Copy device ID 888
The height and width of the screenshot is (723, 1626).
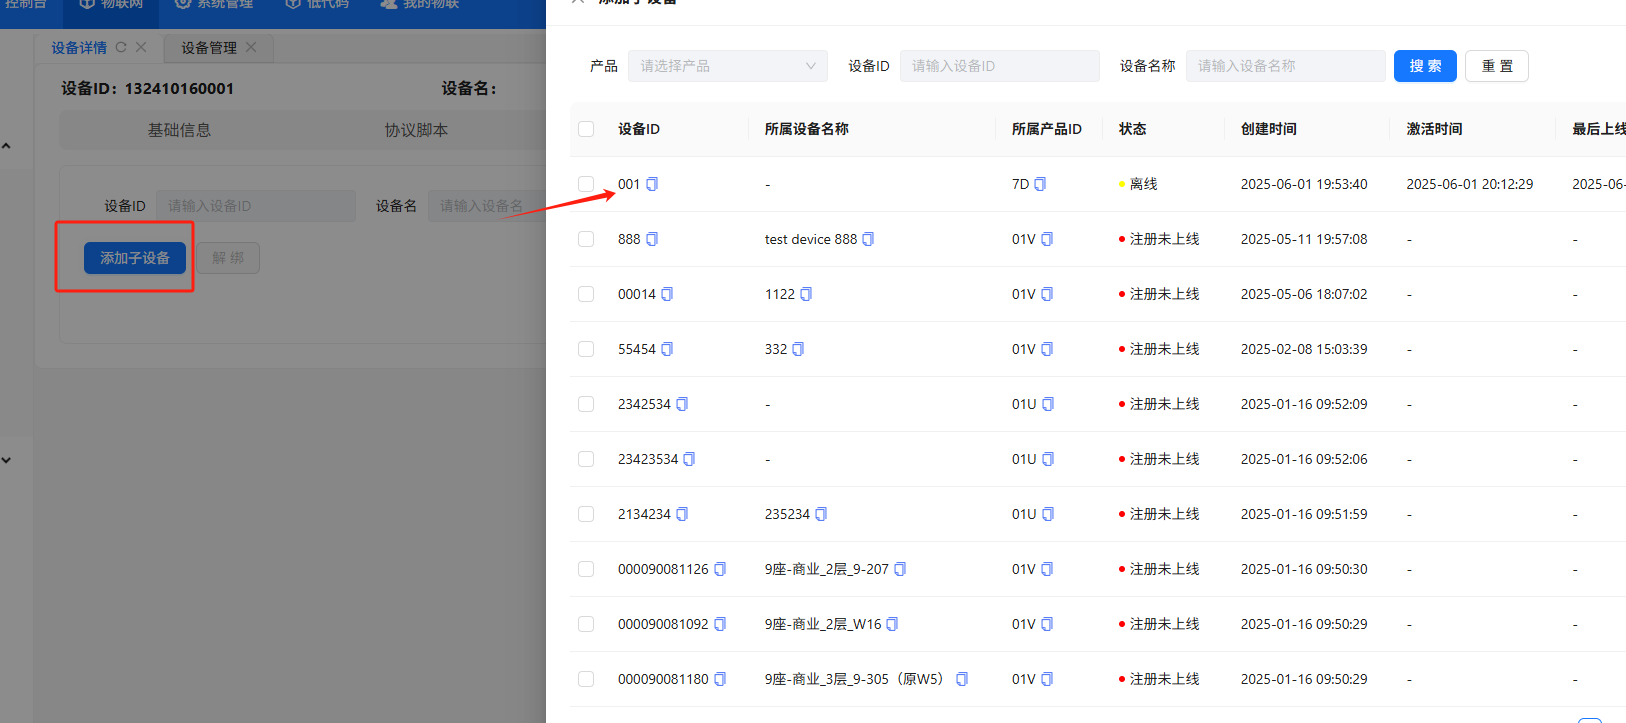(652, 239)
